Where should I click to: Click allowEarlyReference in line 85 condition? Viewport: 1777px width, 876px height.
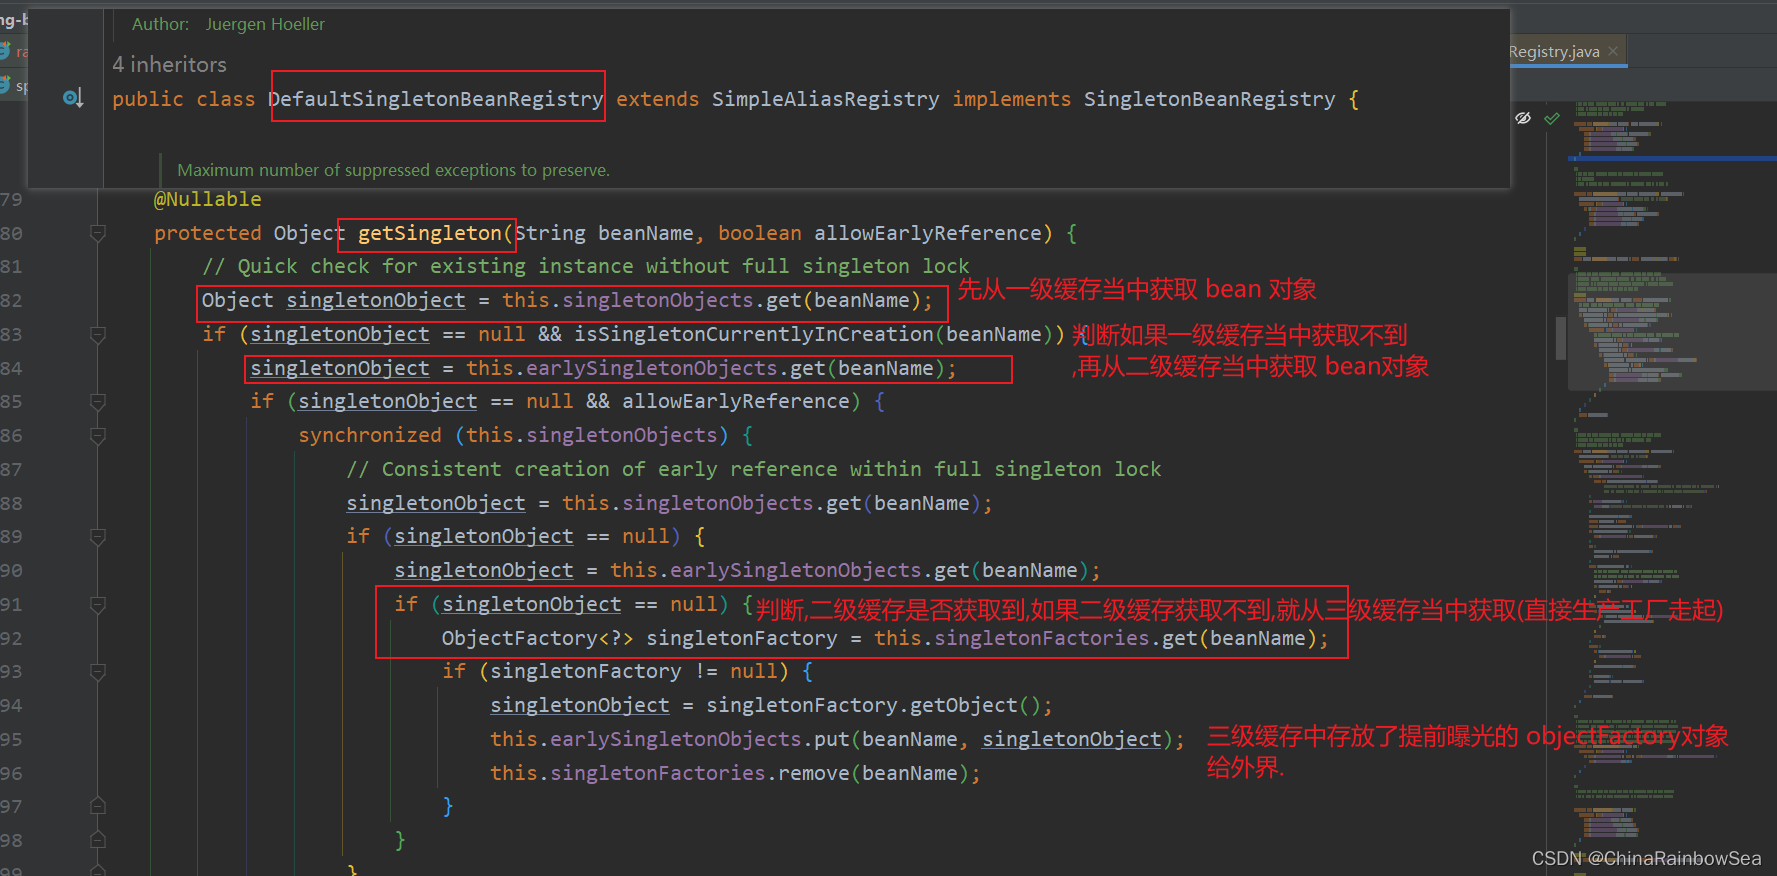click(x=735, y=401)
